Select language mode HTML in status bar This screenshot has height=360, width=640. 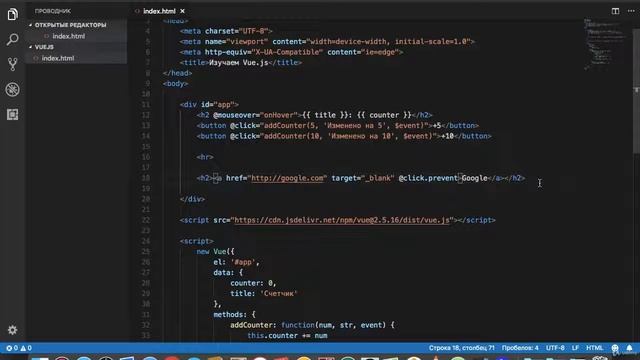pyautogui.click(x=594, y=348)
